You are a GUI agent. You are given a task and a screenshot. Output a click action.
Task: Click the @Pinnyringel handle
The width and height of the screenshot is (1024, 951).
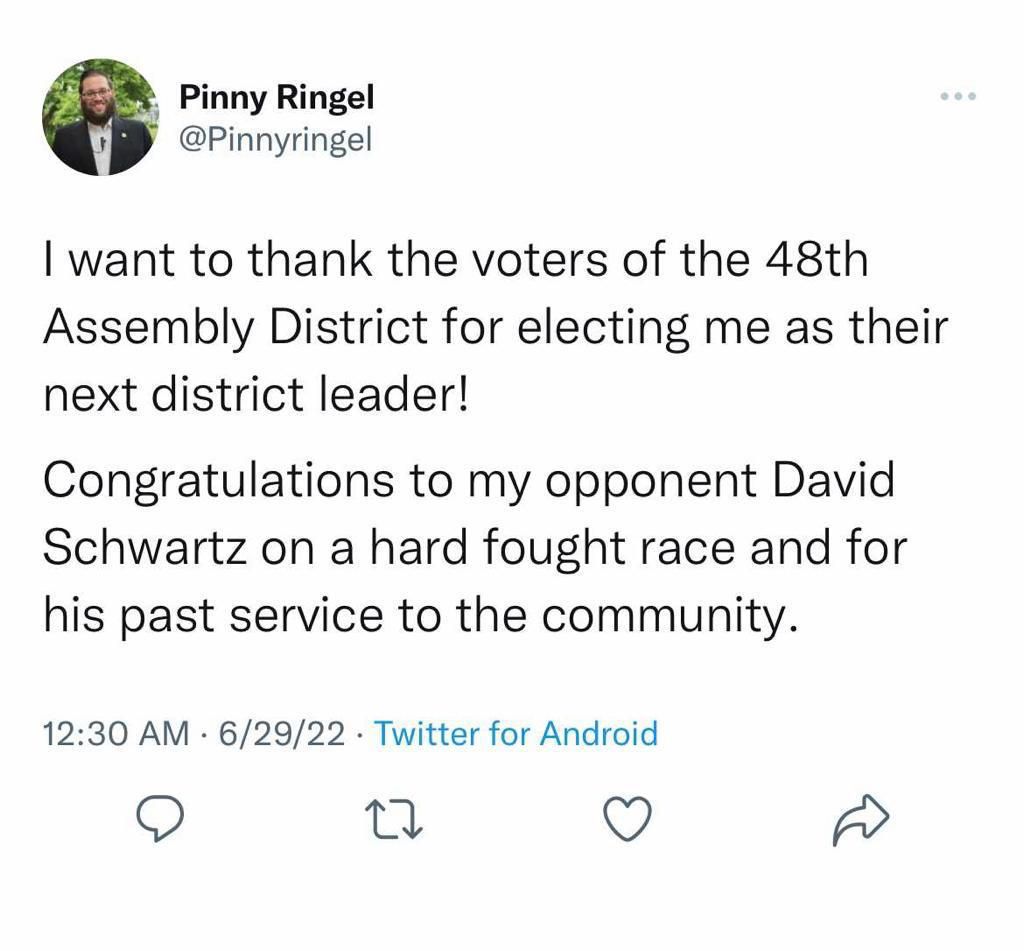tap(275, 139)
